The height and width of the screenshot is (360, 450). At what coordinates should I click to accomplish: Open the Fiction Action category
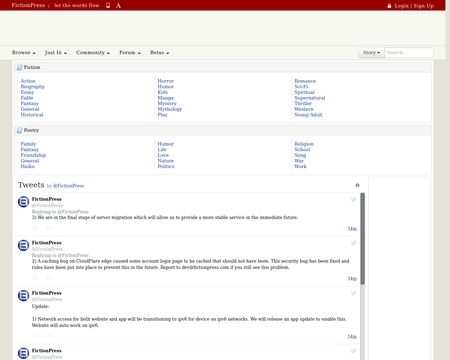point(28,81)
